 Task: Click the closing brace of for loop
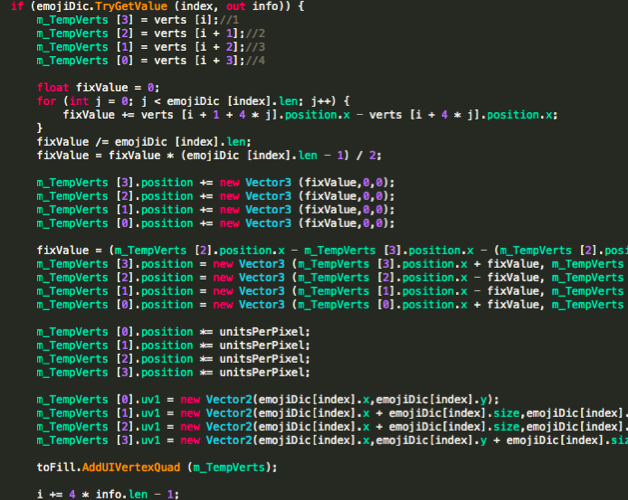pyautogui.click(x=40, y=129)
